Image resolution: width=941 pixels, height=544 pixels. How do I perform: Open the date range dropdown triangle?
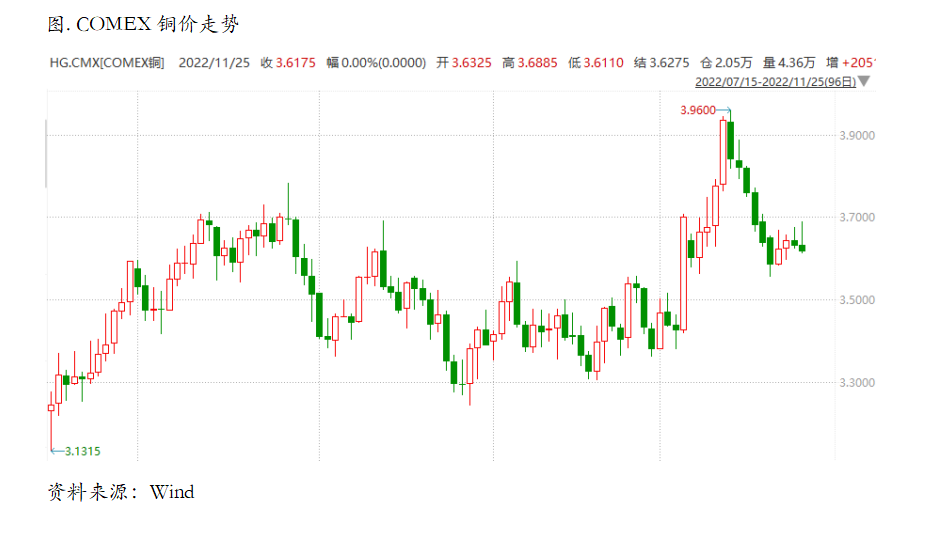click(864, 81)
